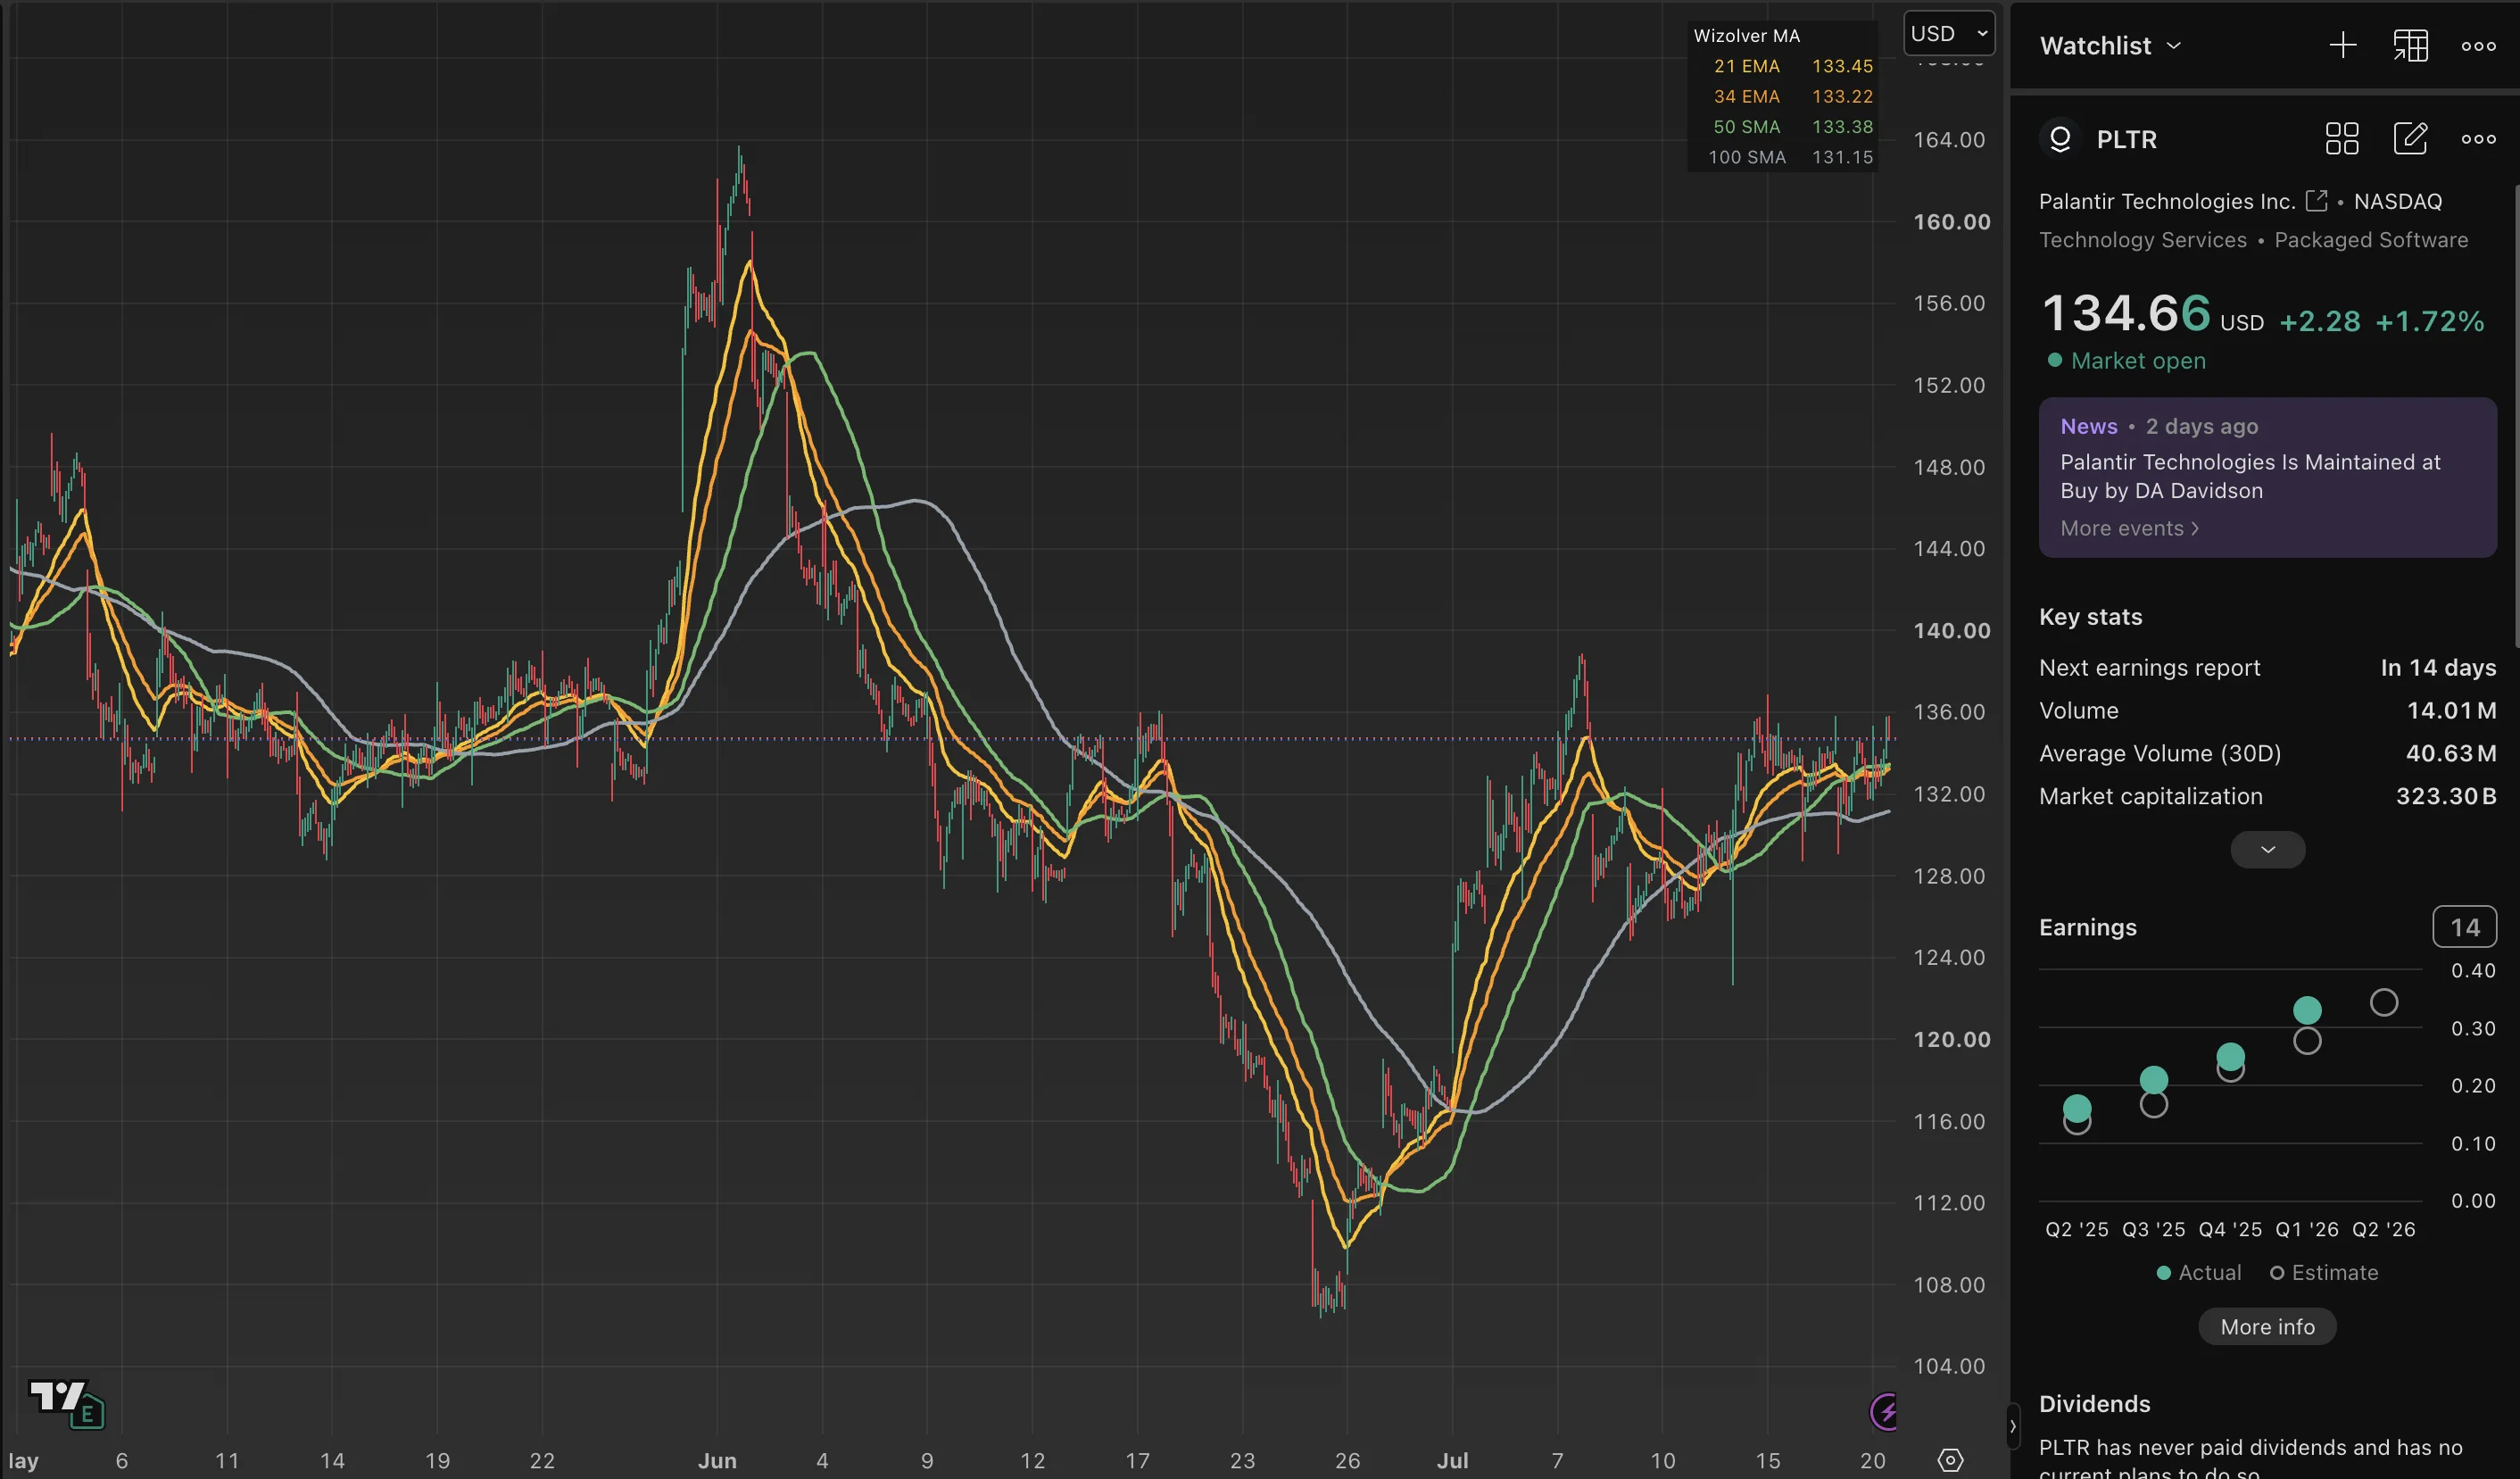The image size is (2520, 1479).
Task: Open the DA Davidson news headline
Action: (2250, 476)
